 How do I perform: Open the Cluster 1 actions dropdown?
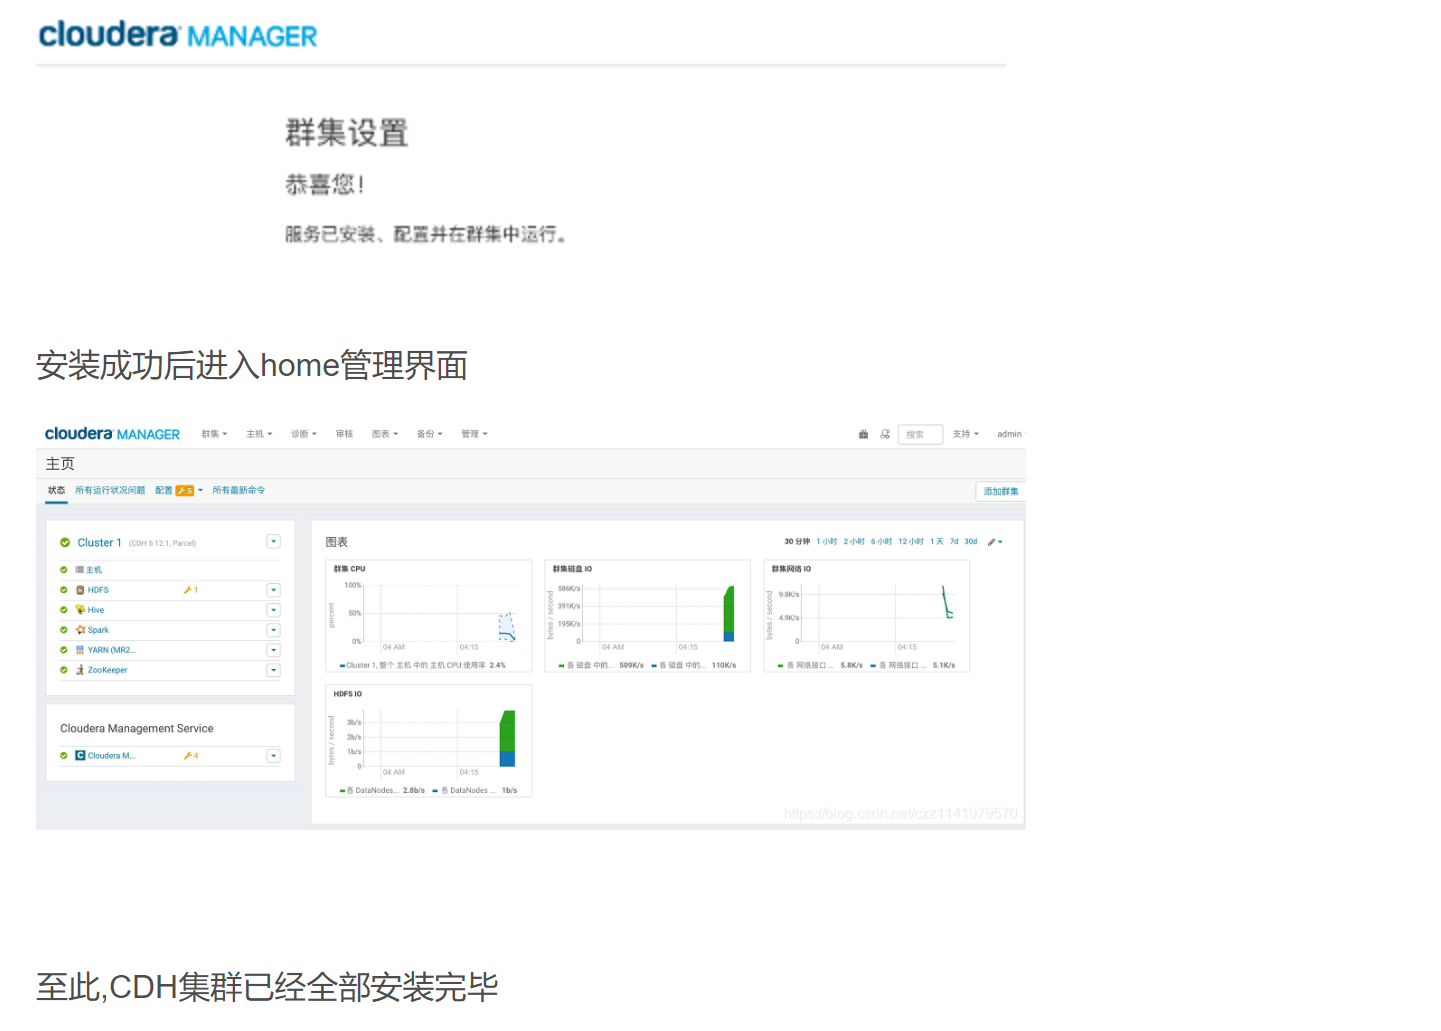click(273, 542)
